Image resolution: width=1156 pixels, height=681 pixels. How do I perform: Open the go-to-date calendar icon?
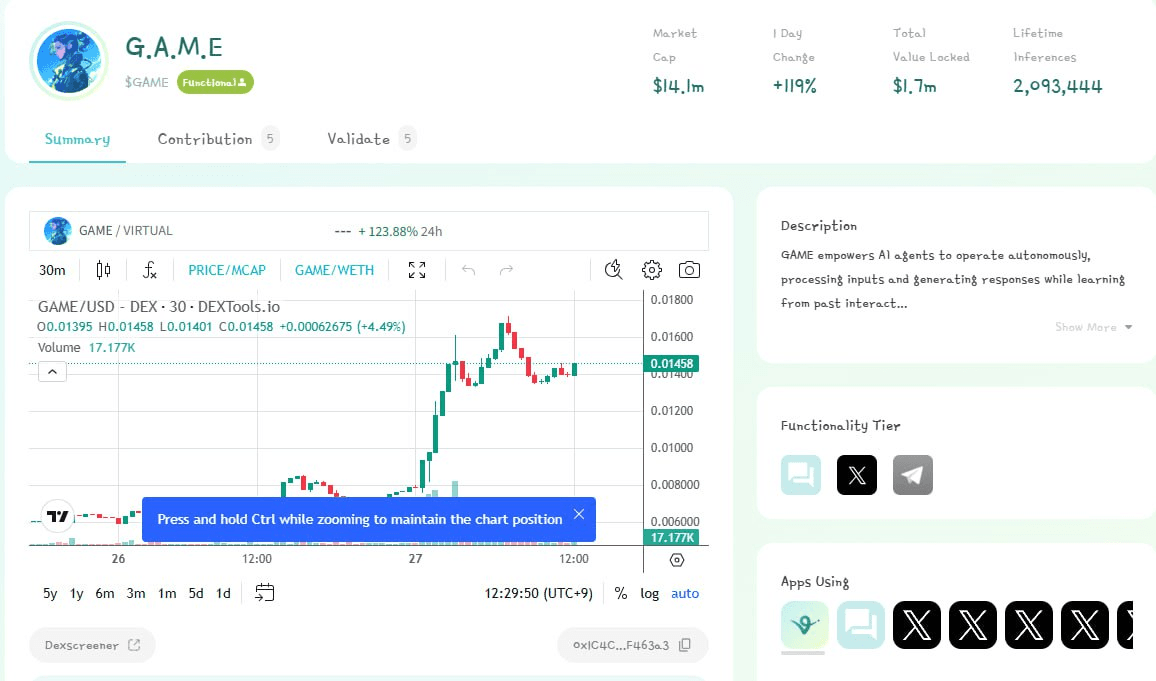265,593
